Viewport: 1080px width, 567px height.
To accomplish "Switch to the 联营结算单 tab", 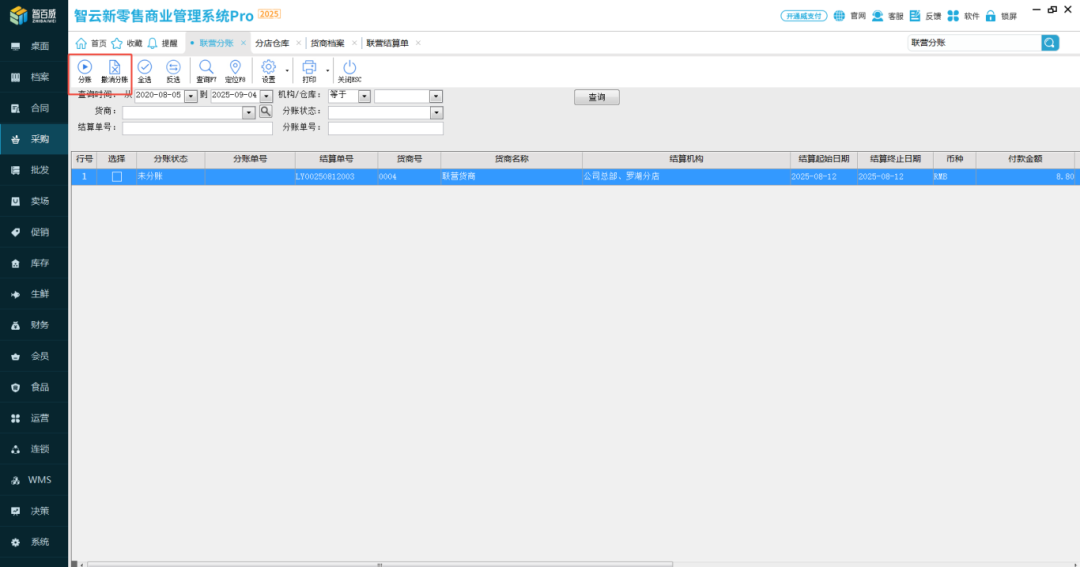I will pyautogui.click(x=387, y=43).
